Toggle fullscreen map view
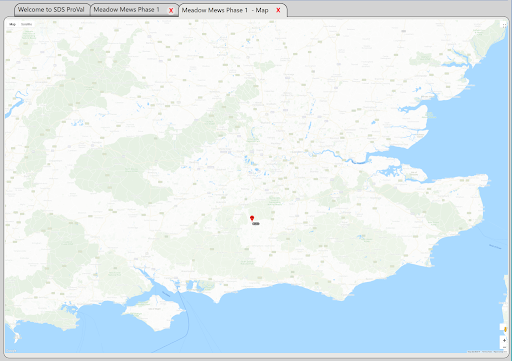Image resolution: width=512 pixels, height=361 pixels. click(x=504, y=25)
